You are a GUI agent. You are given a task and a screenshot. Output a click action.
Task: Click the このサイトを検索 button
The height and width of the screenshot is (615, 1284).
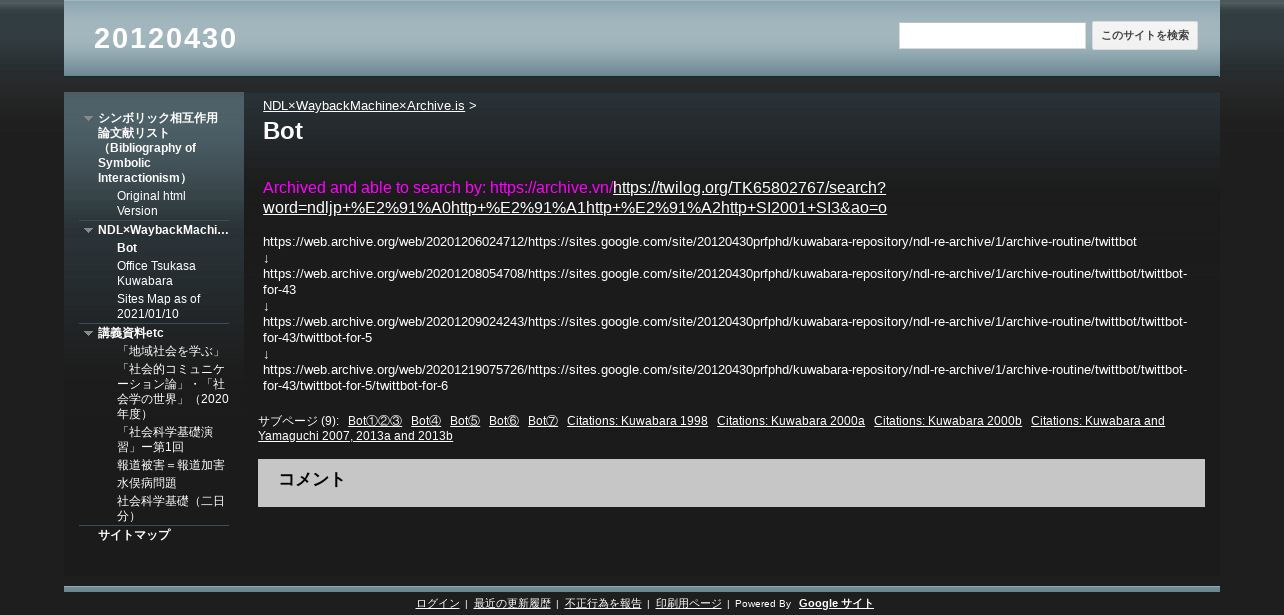click(x=1145, y=36)
